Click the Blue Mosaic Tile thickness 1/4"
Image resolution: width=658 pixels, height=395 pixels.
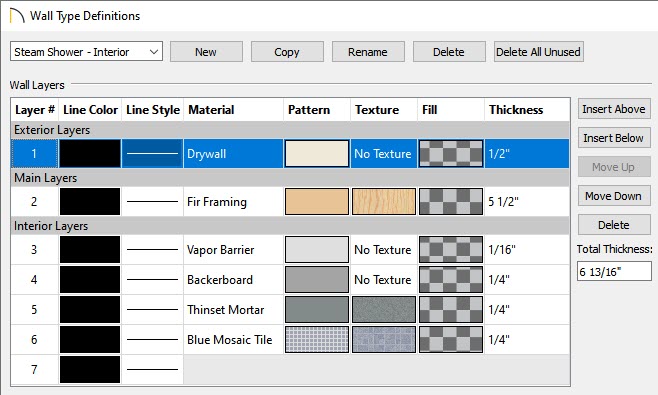coord(499,339)
